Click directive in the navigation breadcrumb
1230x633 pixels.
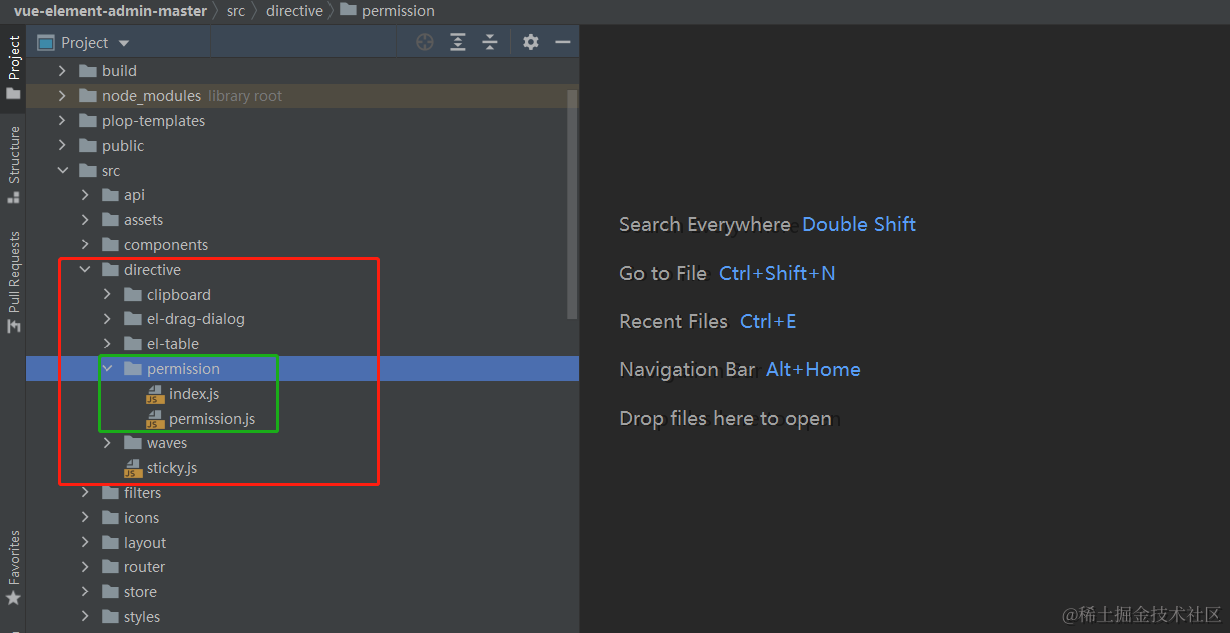(294, 11)
